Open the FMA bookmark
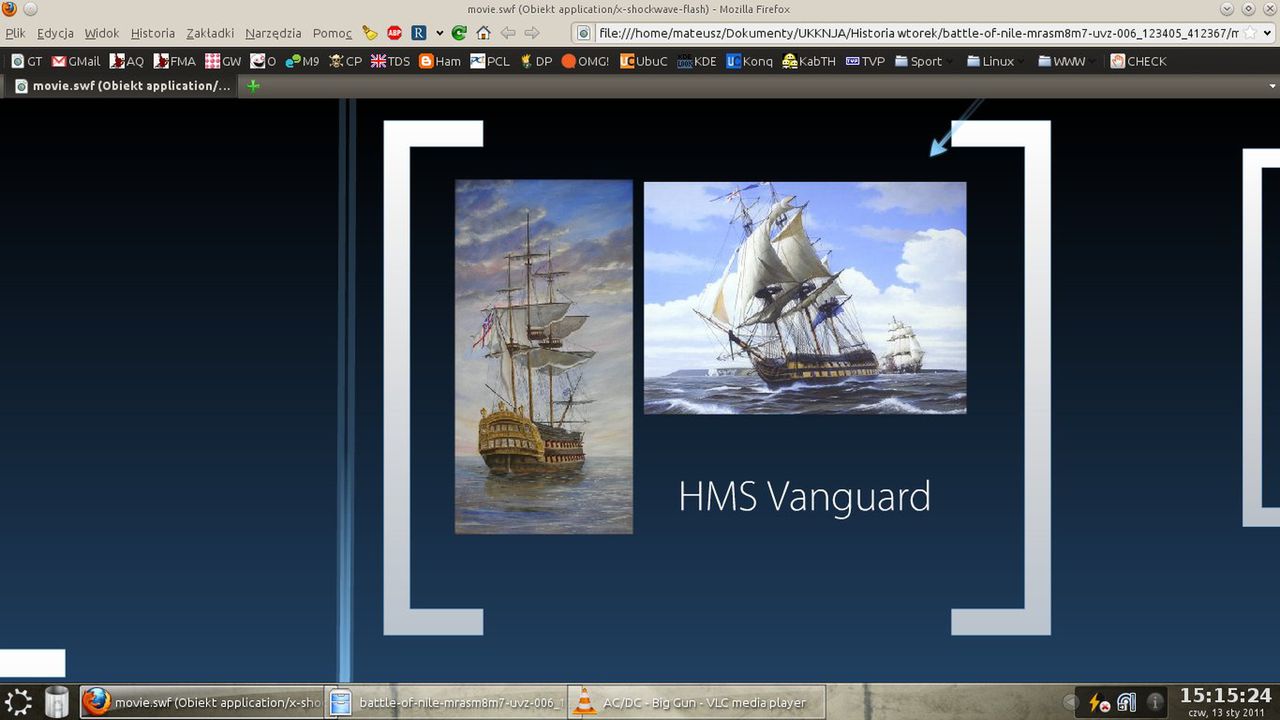Viewport: 1280px width, 720px height. [174, 61]
